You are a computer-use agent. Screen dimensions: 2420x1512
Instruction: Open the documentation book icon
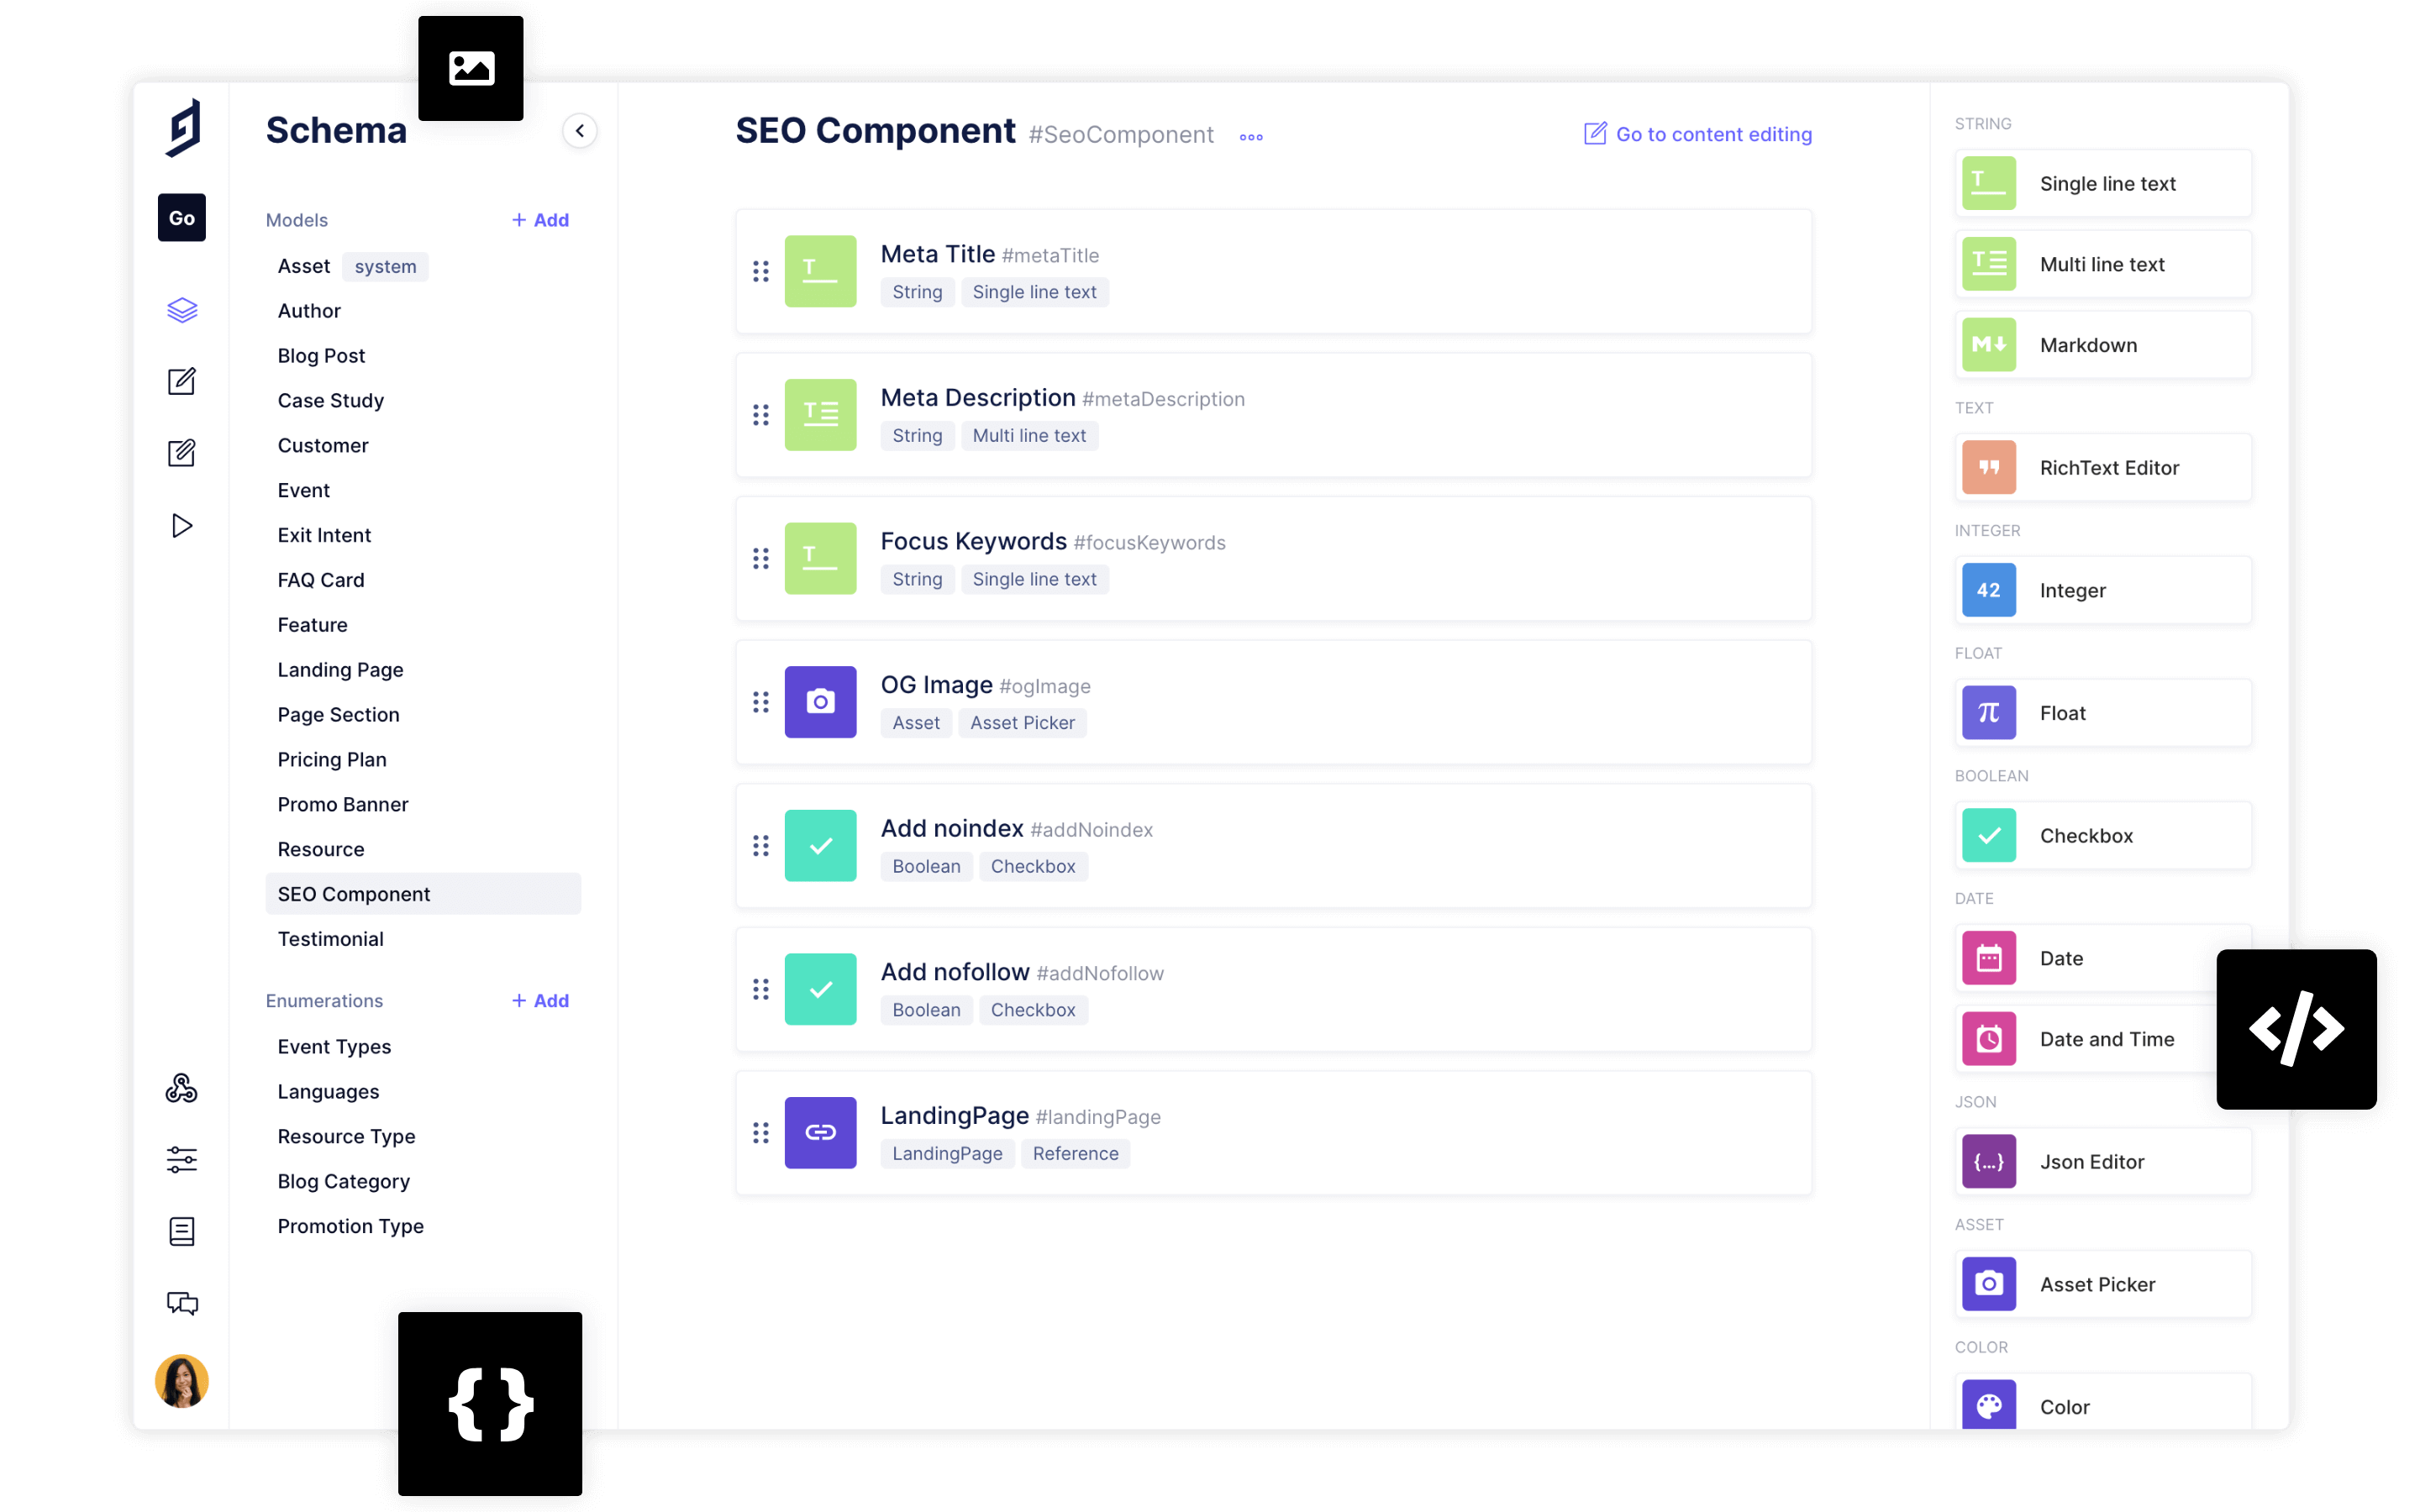tap(181, 1231)
